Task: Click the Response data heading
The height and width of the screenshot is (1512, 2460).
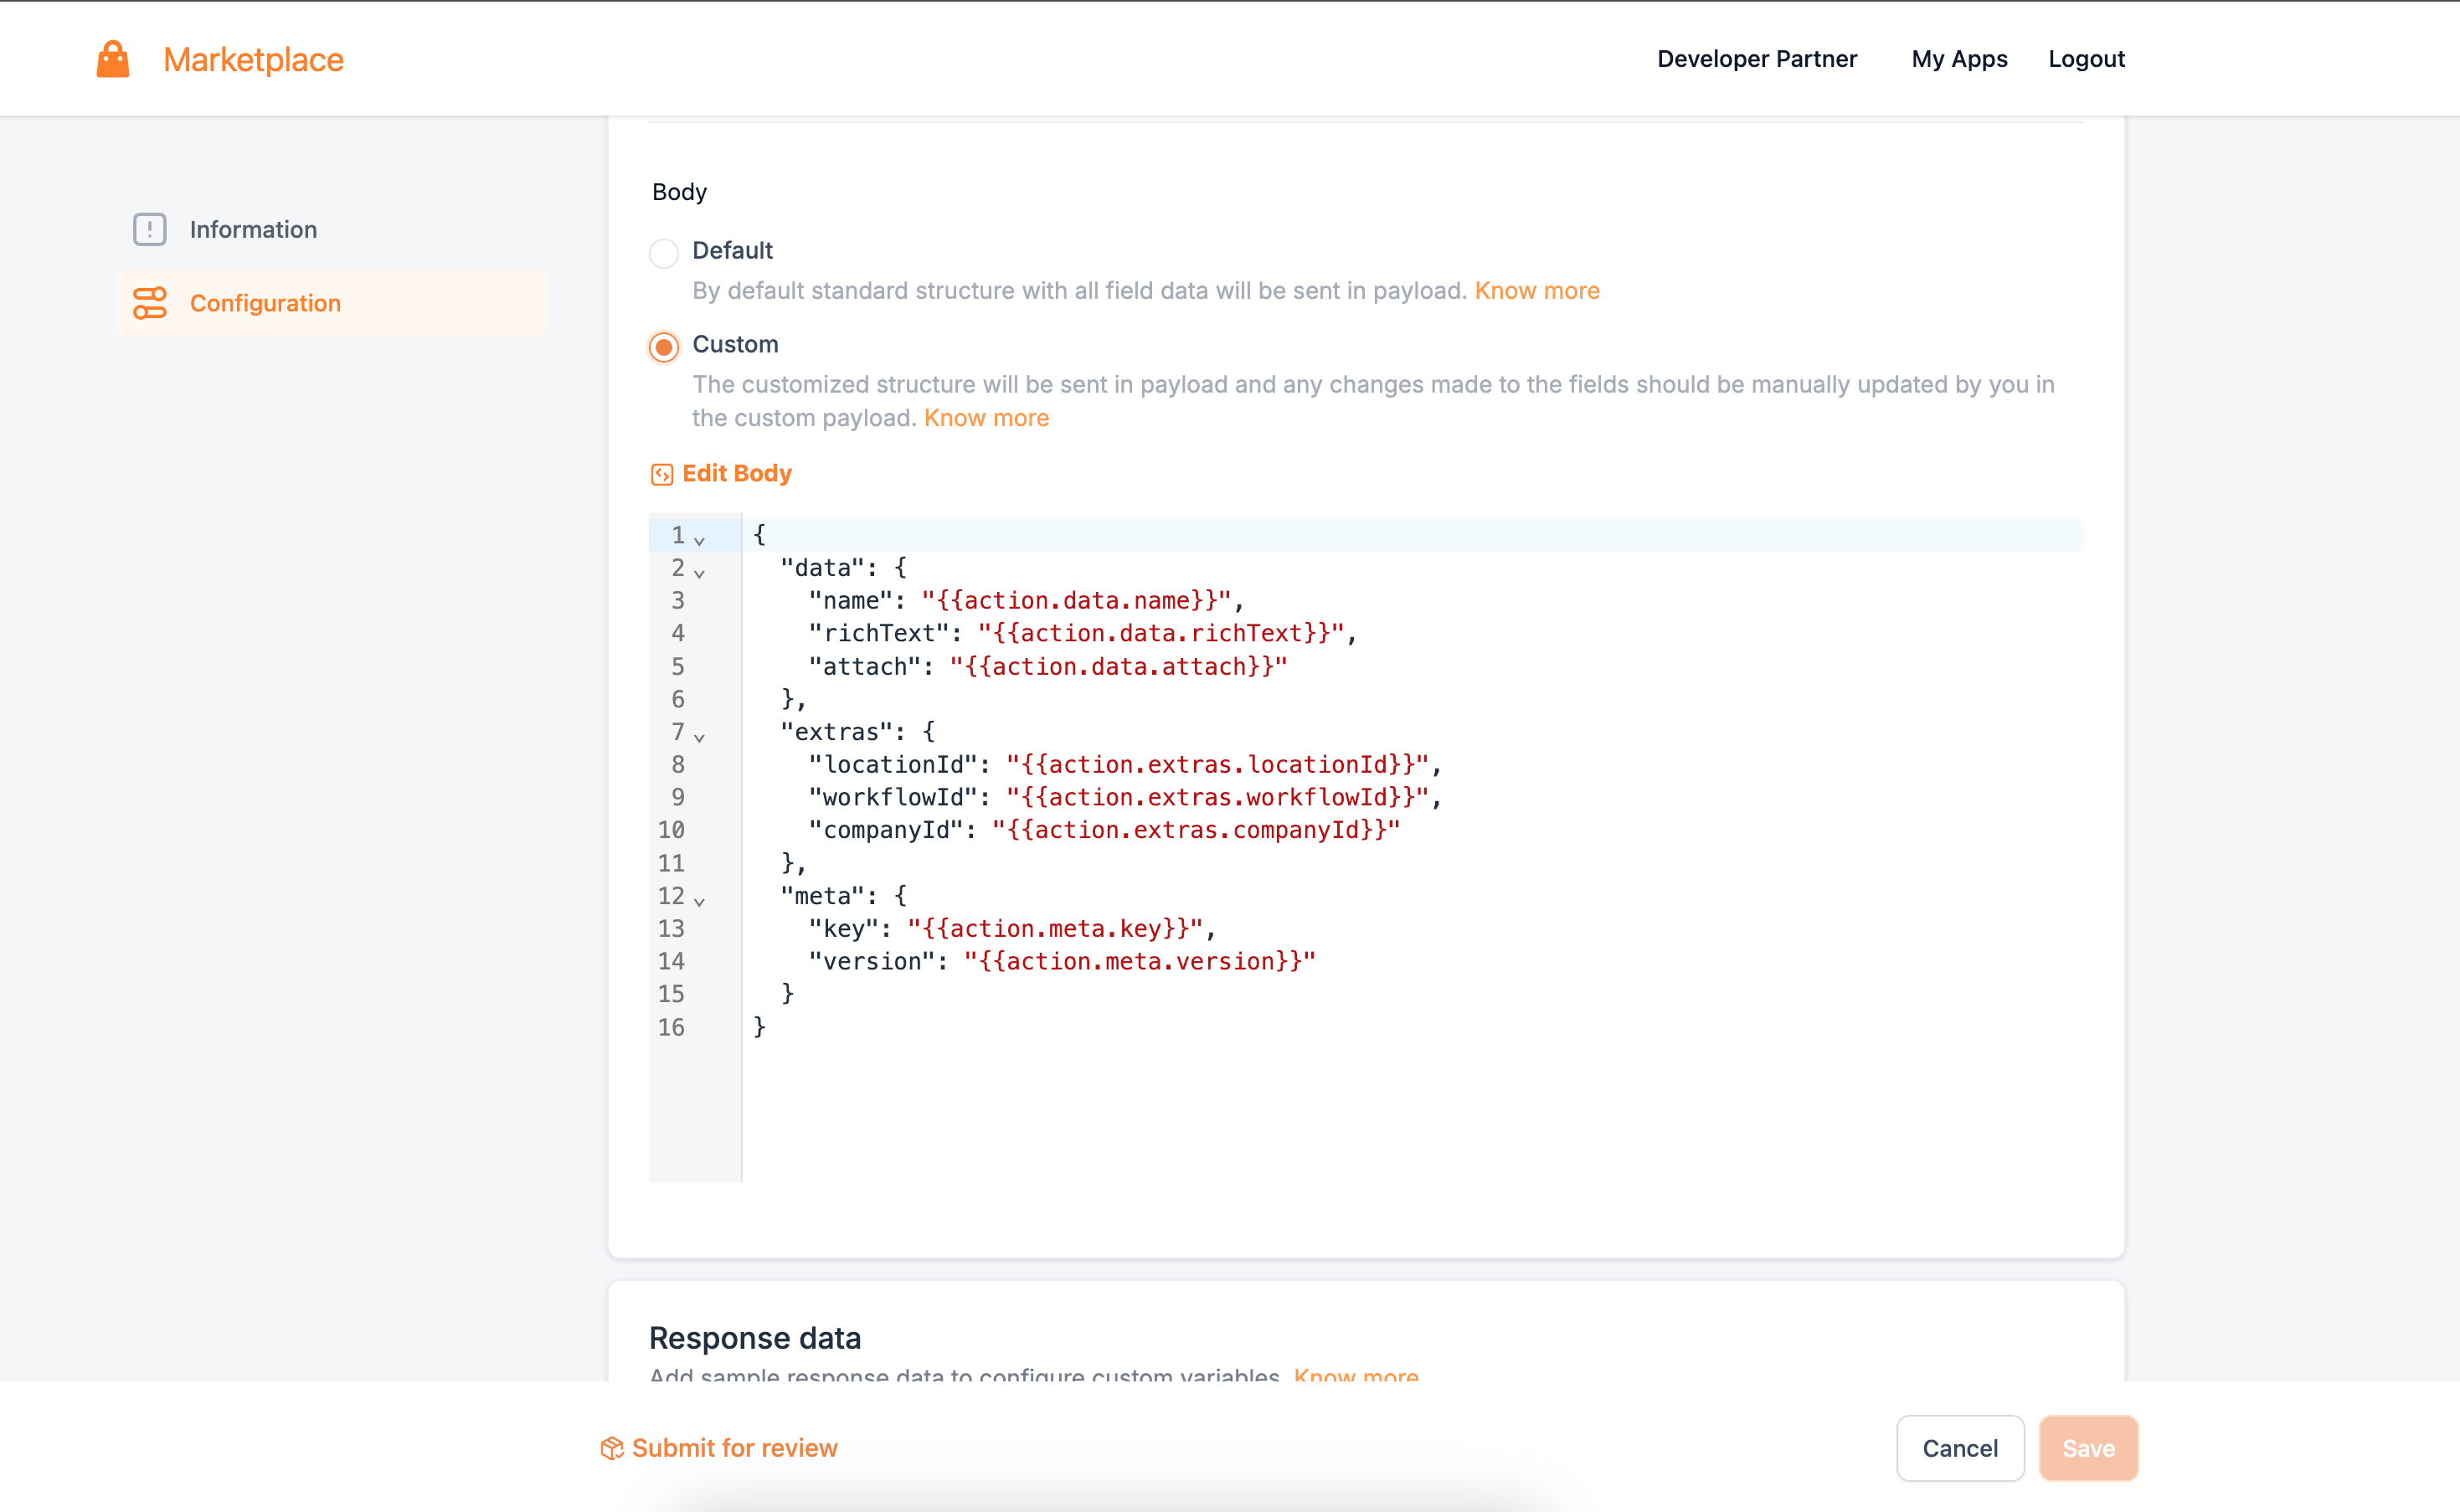Action: point(755,1338)
